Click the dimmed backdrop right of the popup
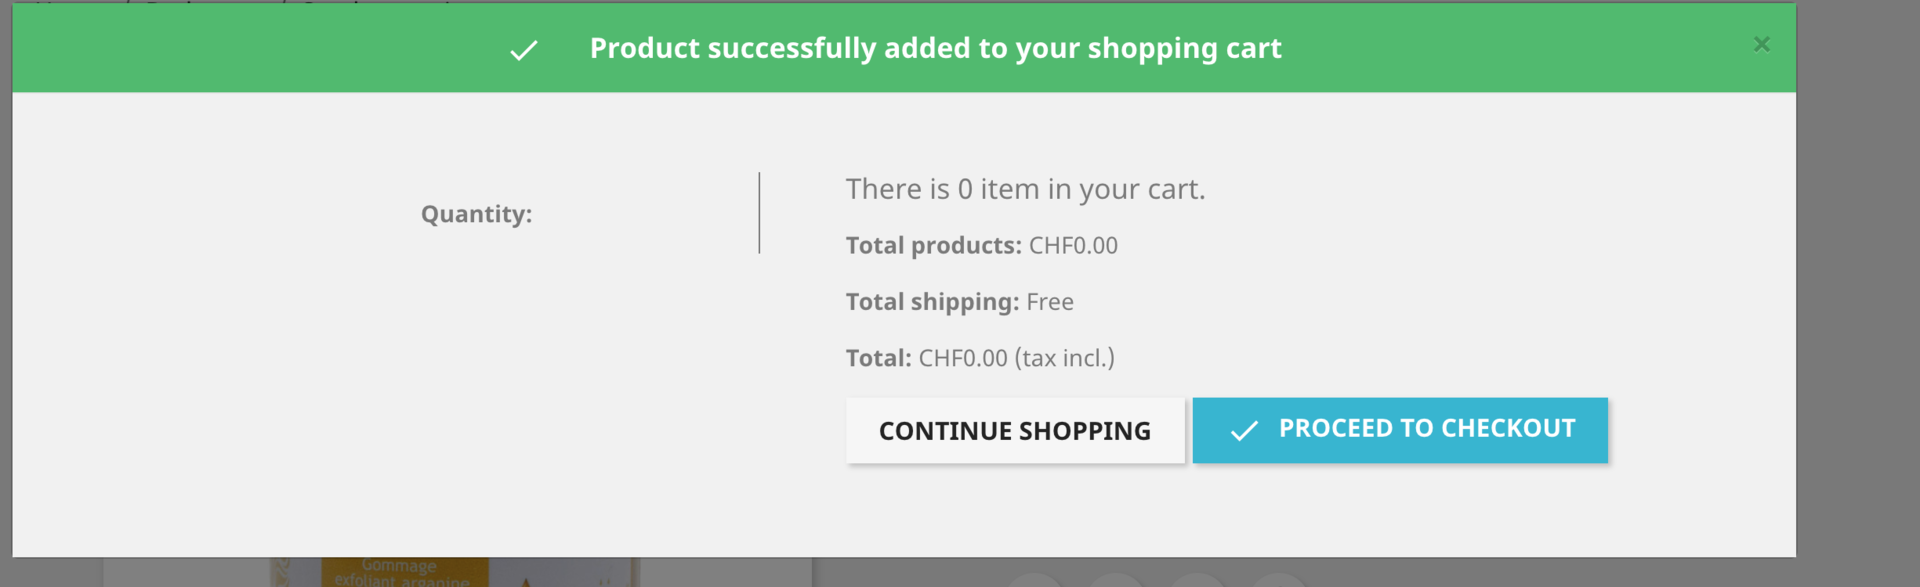Image resolution: width=1920 pixels, height=587 pixels. click(1858, 300)
